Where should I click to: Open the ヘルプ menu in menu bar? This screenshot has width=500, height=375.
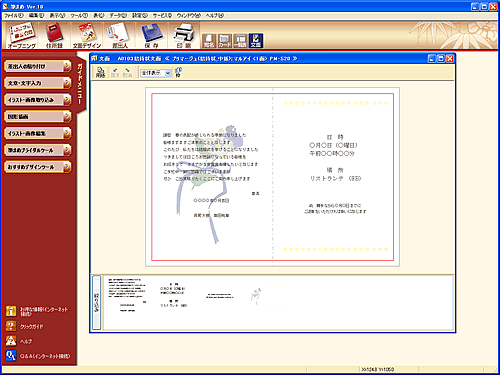click(x=215, y=15)
